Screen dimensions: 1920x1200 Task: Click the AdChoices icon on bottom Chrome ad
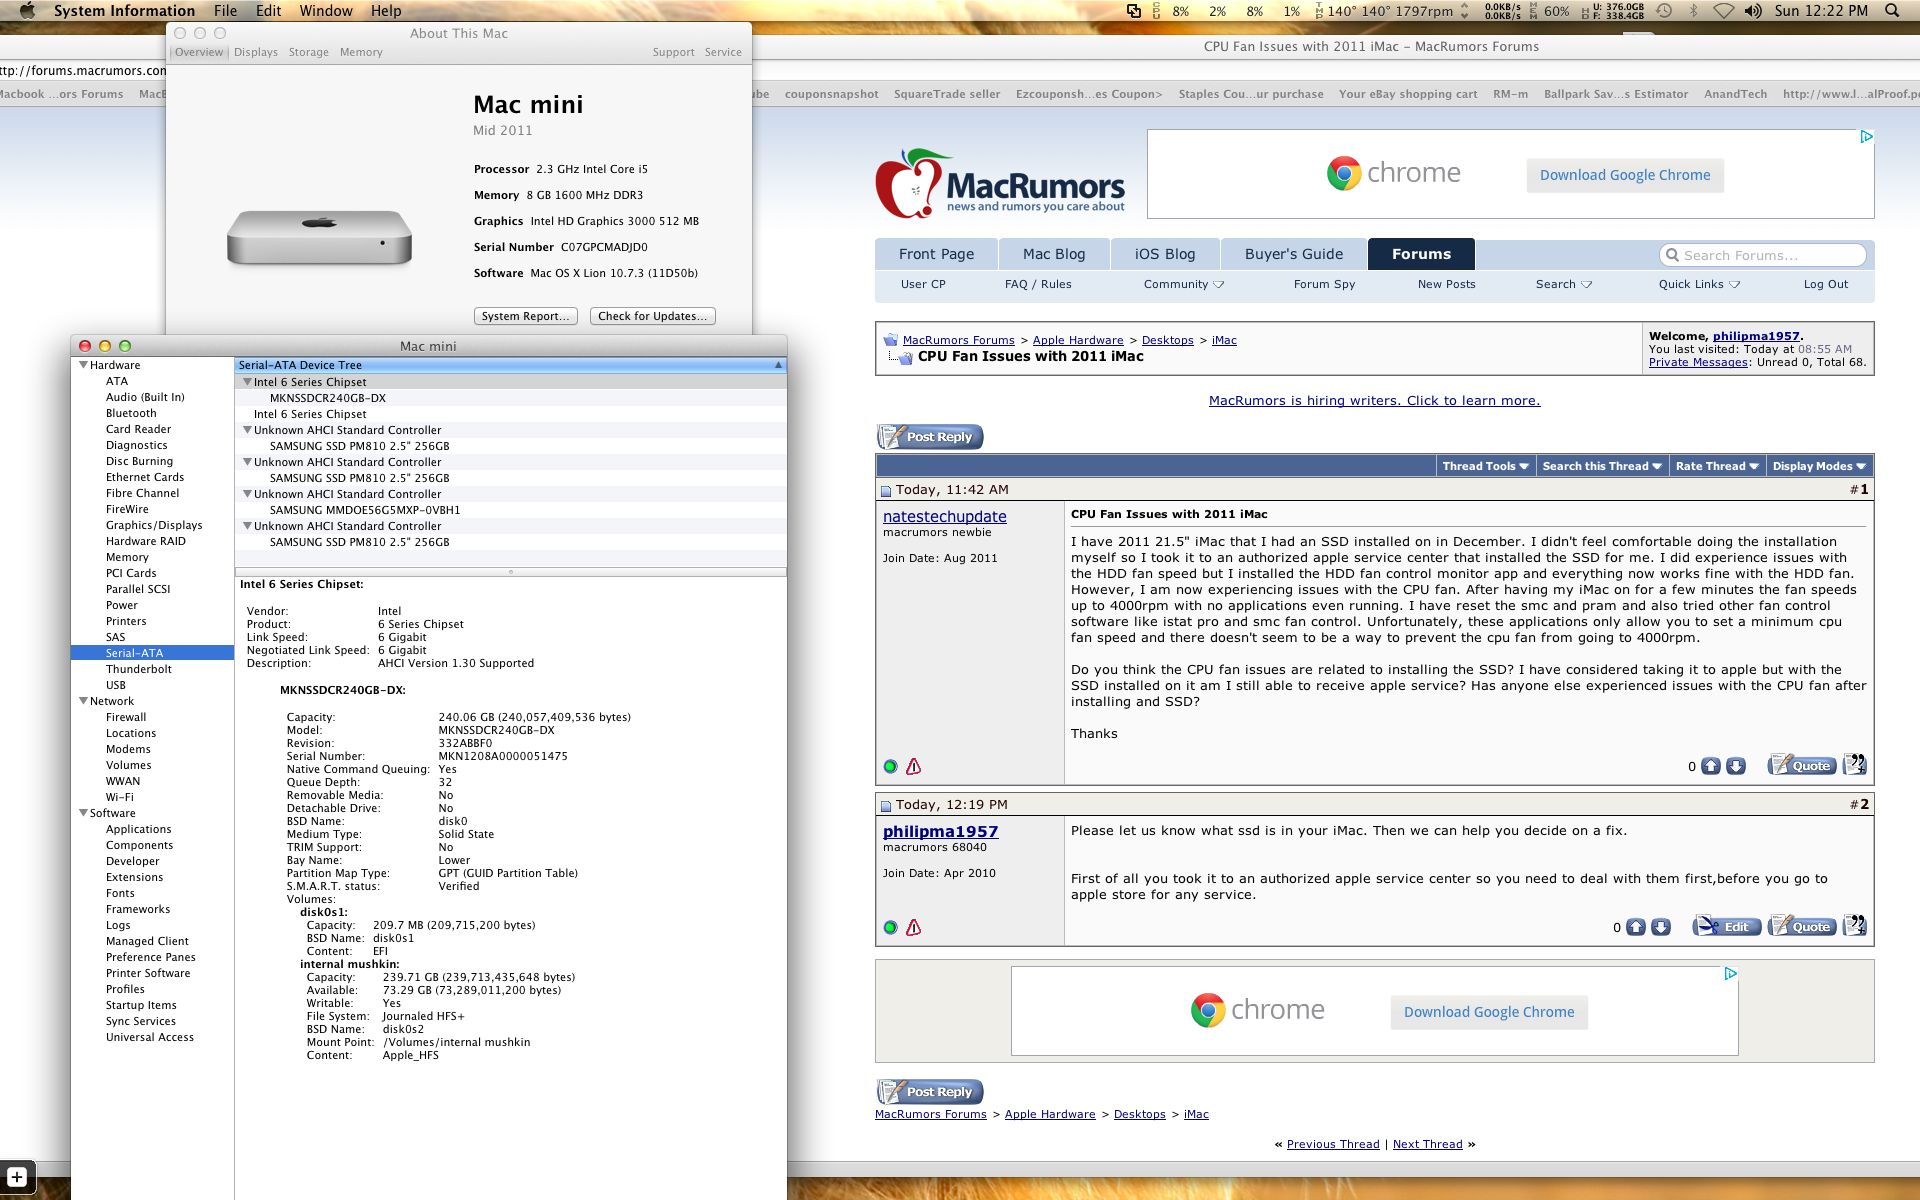1730,974
